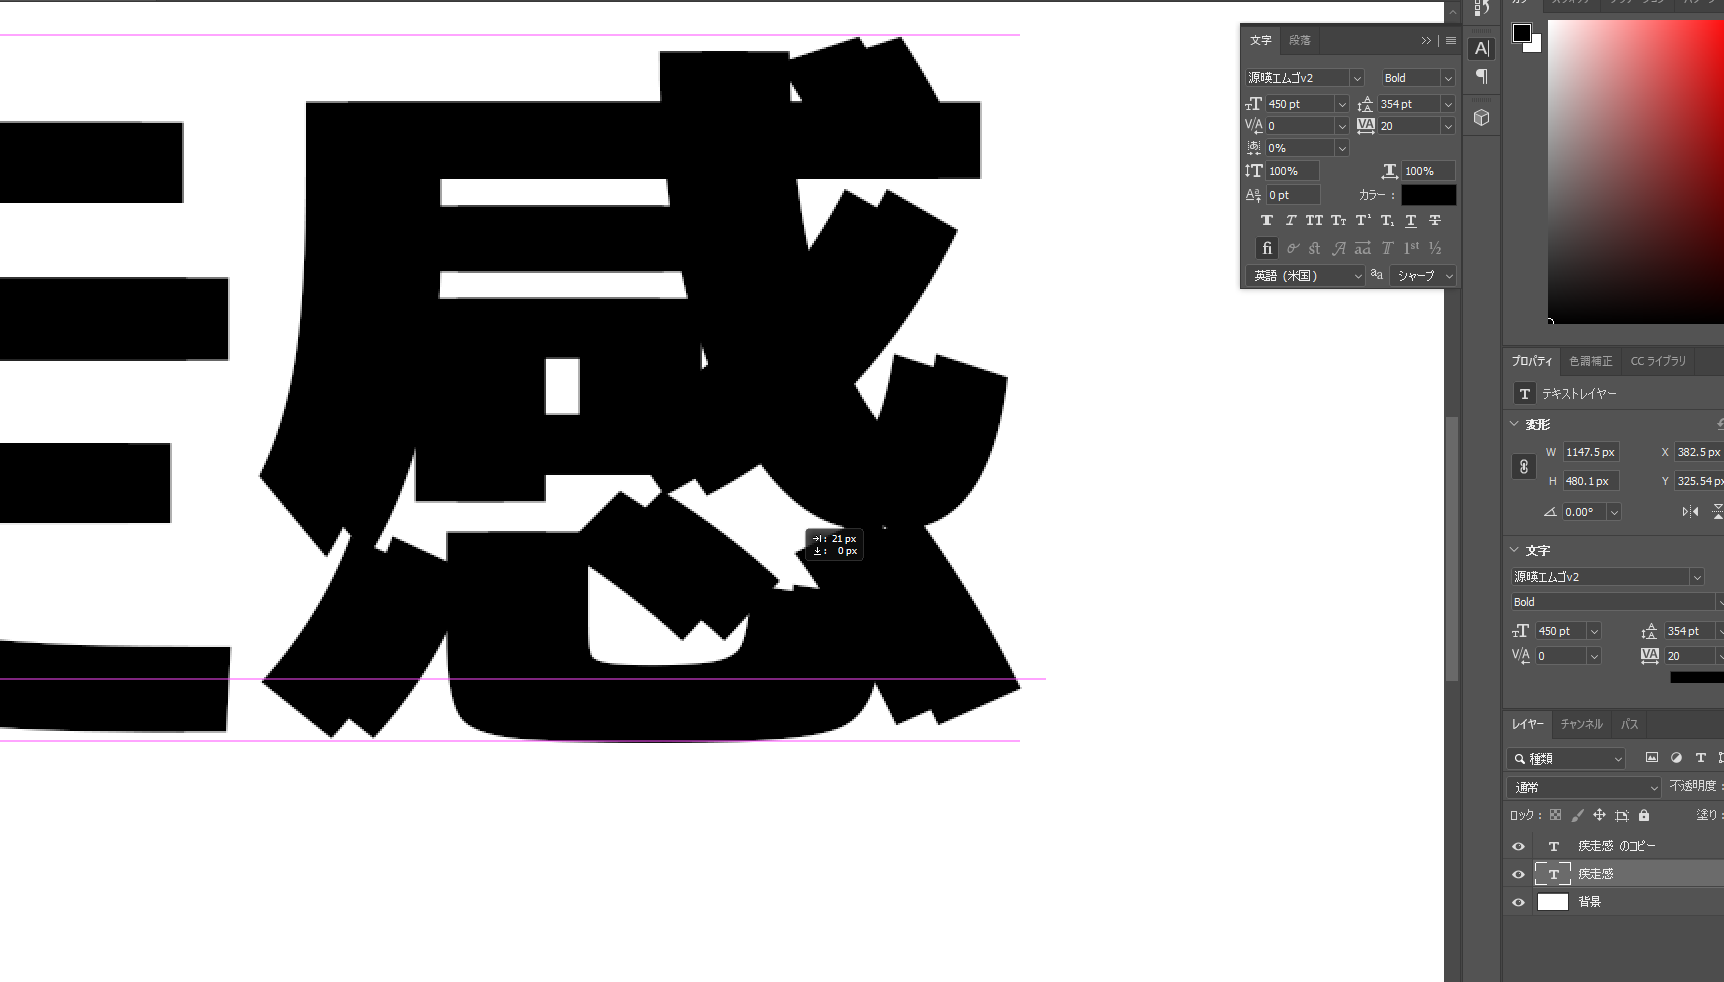The width and height of the screenshot is (1724, 982).
Task: Collapse the Character panel with double arrows
Action: 1426,41
